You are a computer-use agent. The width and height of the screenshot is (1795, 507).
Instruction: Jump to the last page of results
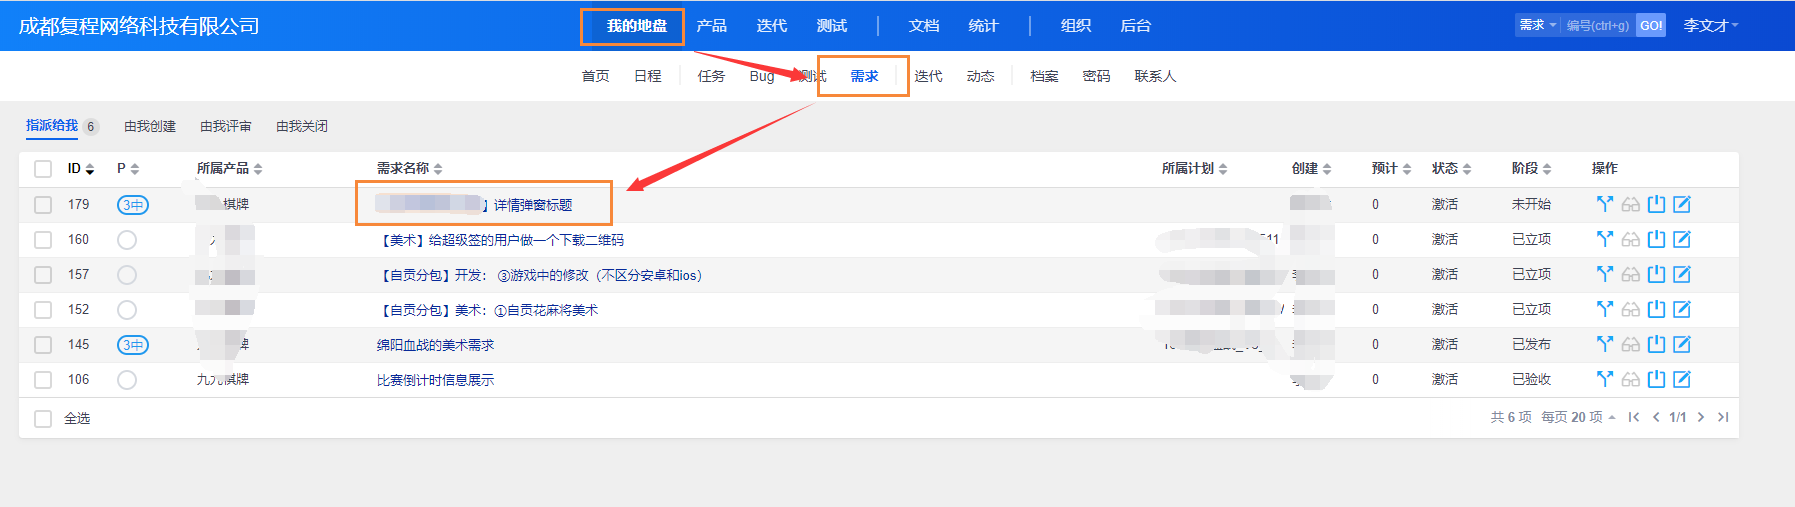pyautogui.click(x=1723, y=417)
